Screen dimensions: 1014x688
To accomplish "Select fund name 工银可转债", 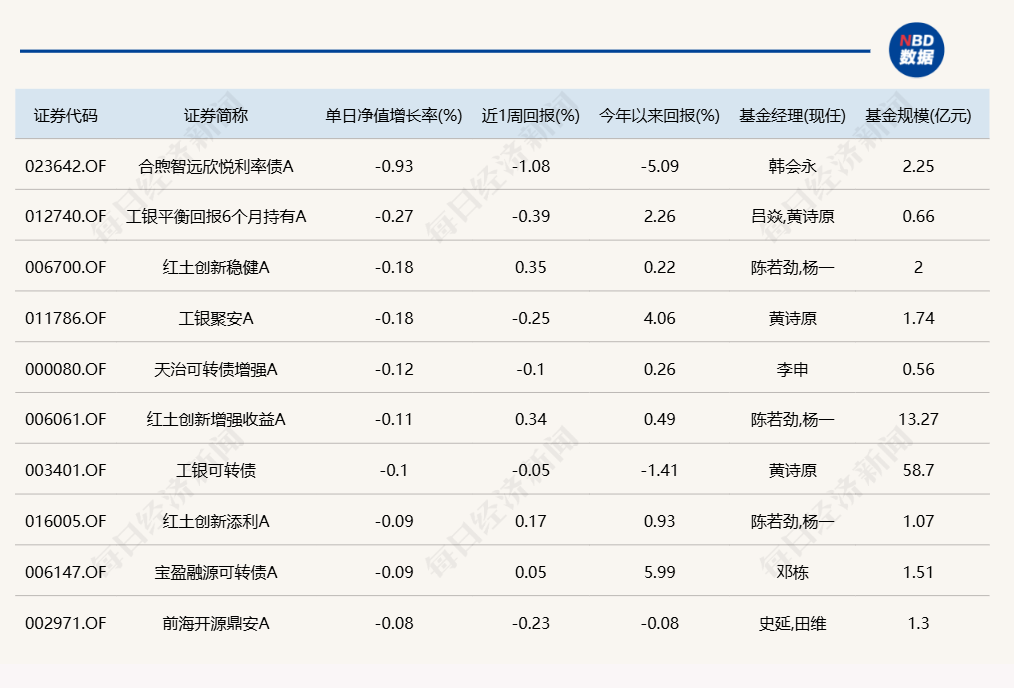I will pyautogui.click(x=216, y=470).
